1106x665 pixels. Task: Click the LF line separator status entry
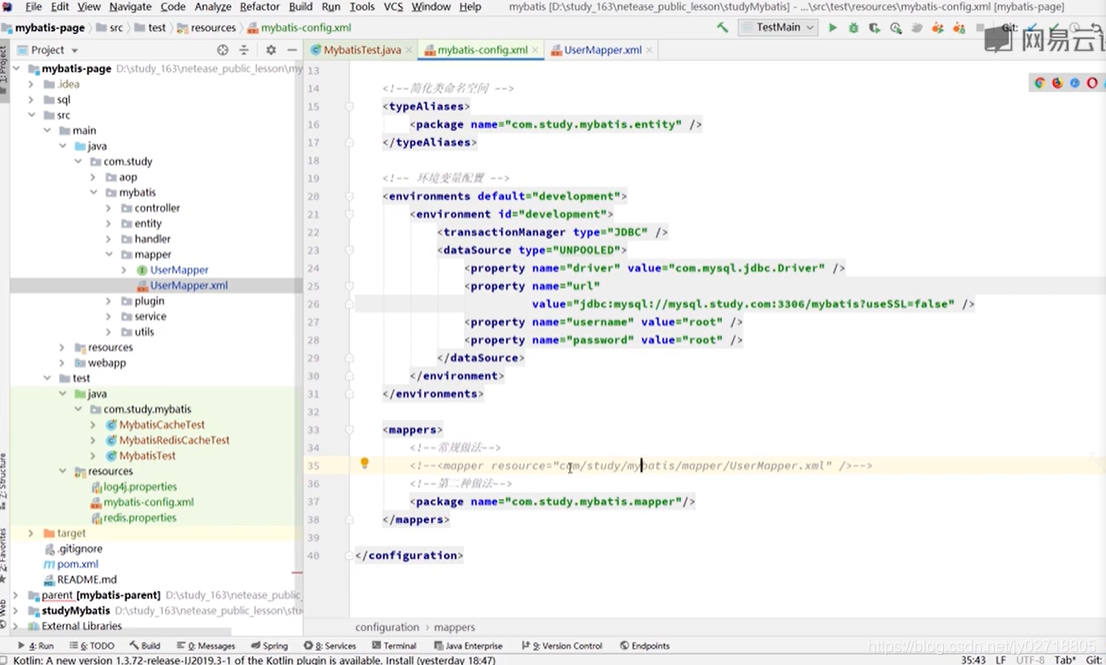[x=1001, y=659]
